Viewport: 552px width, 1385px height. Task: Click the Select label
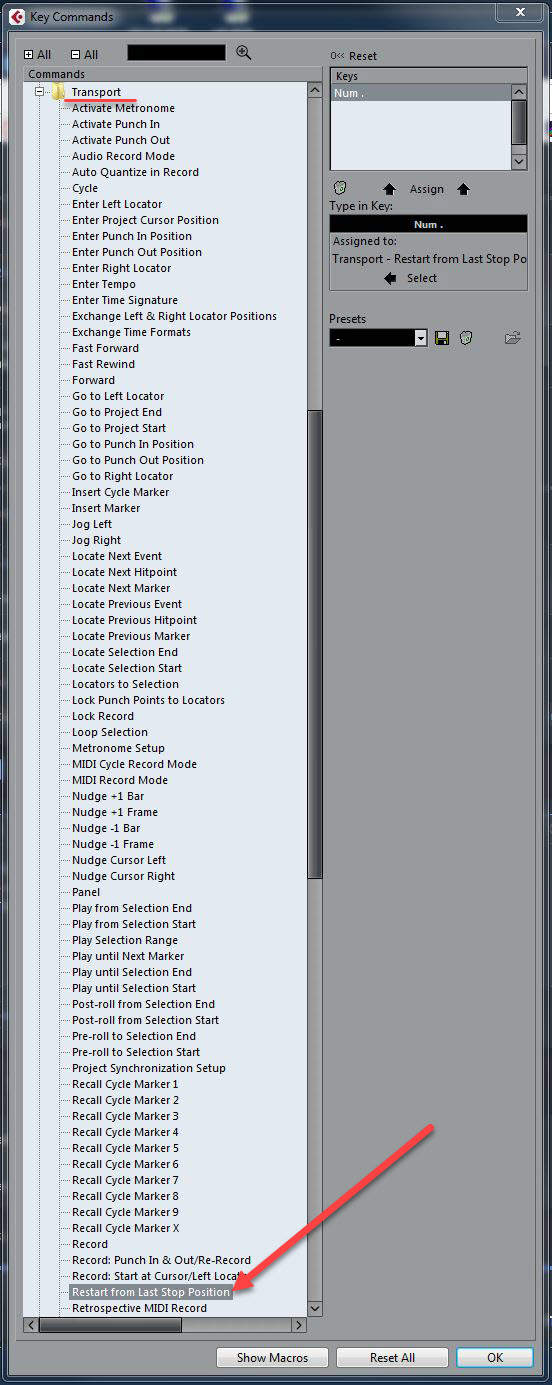tap(422, 278)
